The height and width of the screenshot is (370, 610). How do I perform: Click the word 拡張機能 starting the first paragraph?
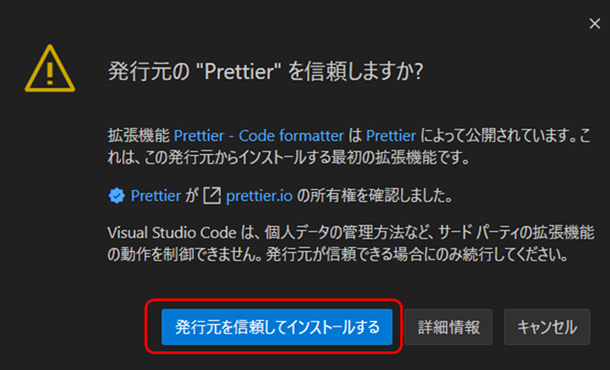click(138, 136)
